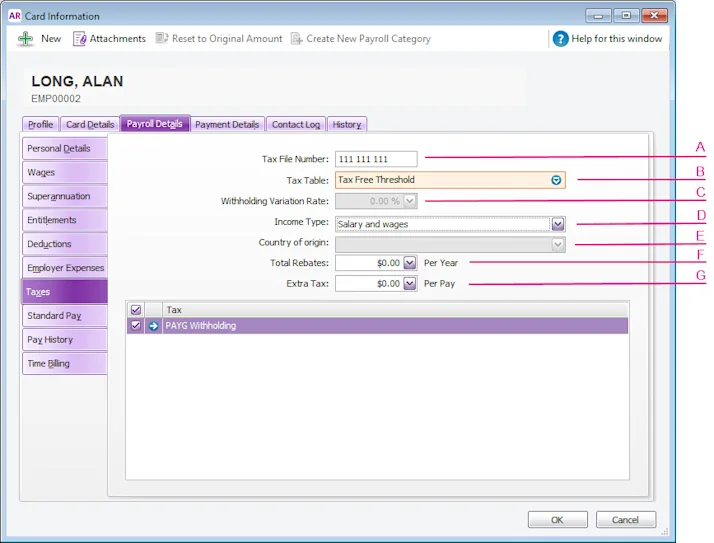Screen dimensions: 714x543
Task: Open the Standard Pay section
Action: point(65,316)
